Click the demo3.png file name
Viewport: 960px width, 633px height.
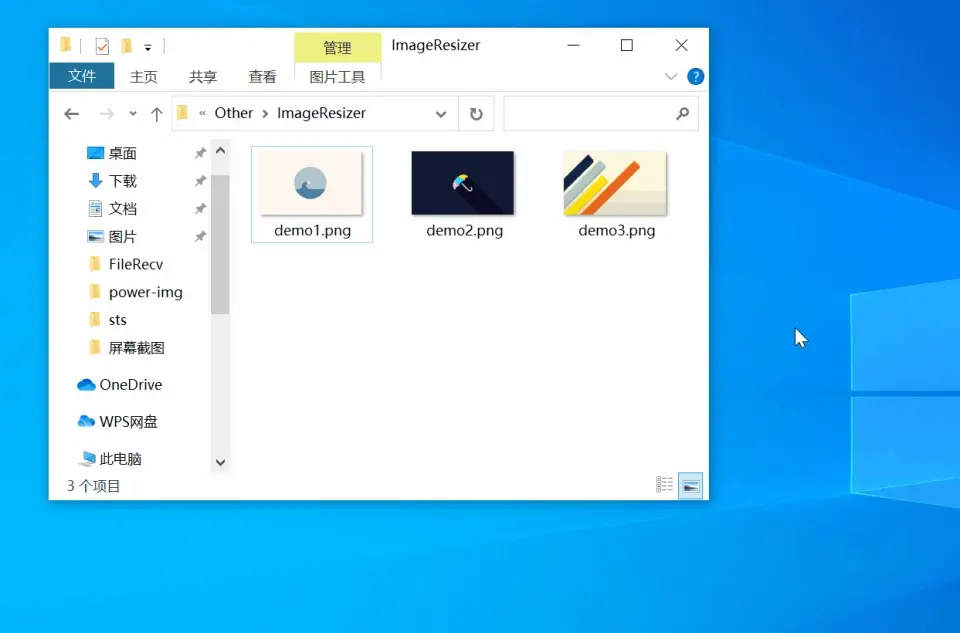(617, 231)
